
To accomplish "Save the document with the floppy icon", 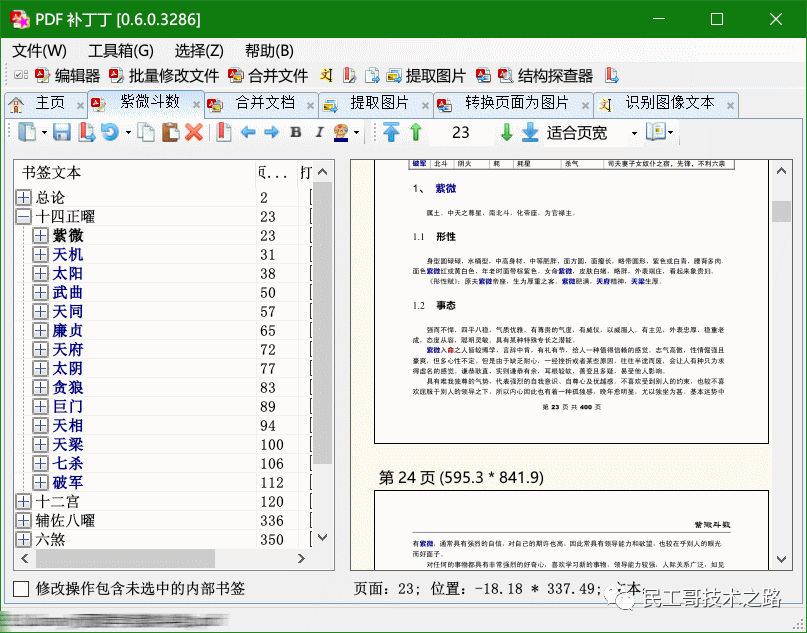I will click(x=62, y=133).
